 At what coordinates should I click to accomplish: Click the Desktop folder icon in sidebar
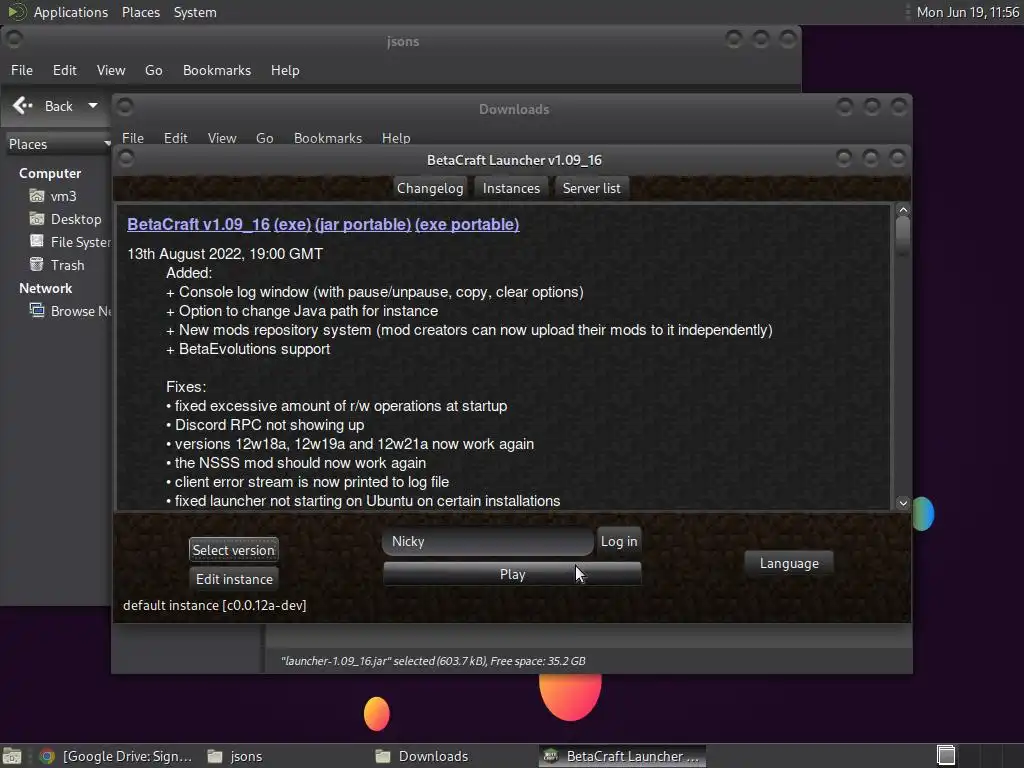[x=37, y=219]
